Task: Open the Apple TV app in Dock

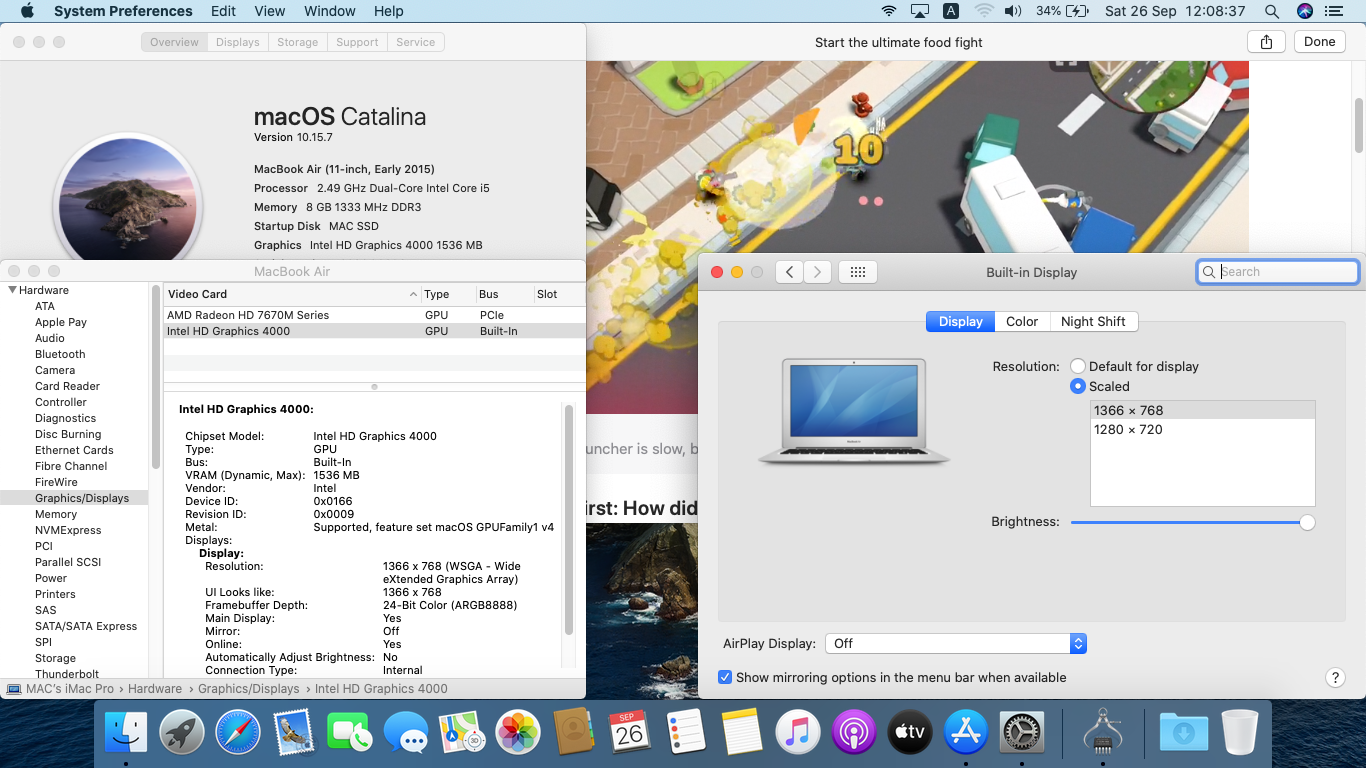Action: (x=910, y=733)
